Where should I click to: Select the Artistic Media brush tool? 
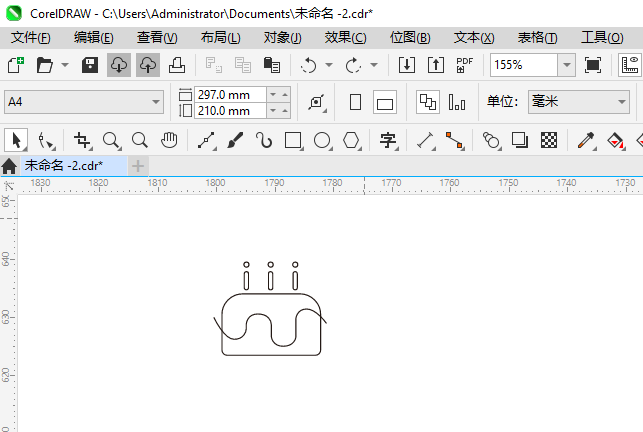235,140
